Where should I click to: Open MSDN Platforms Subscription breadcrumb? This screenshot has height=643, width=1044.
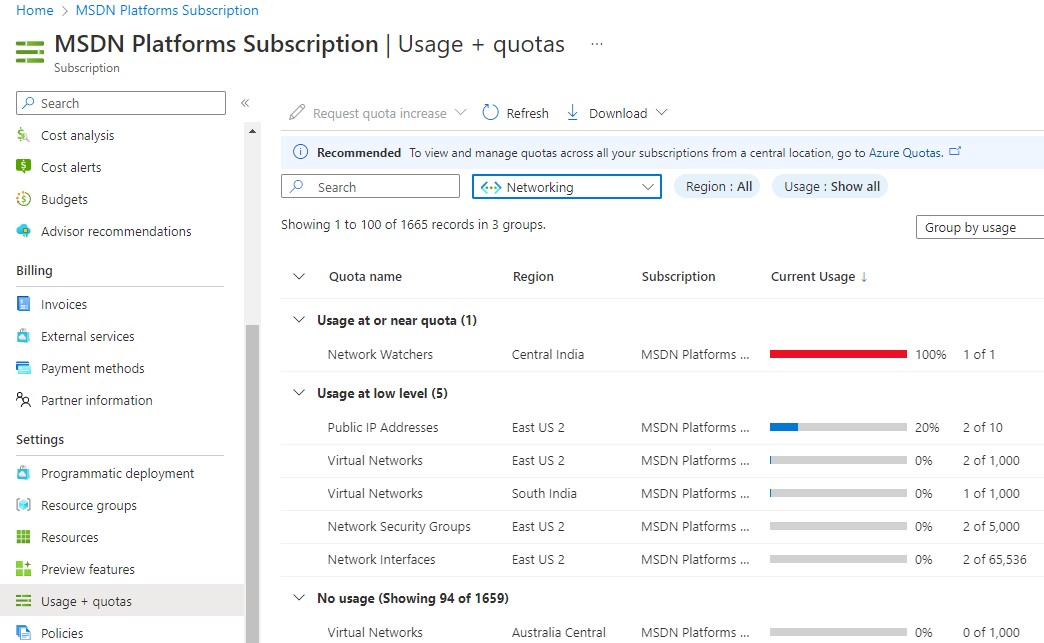click(167, 10)
